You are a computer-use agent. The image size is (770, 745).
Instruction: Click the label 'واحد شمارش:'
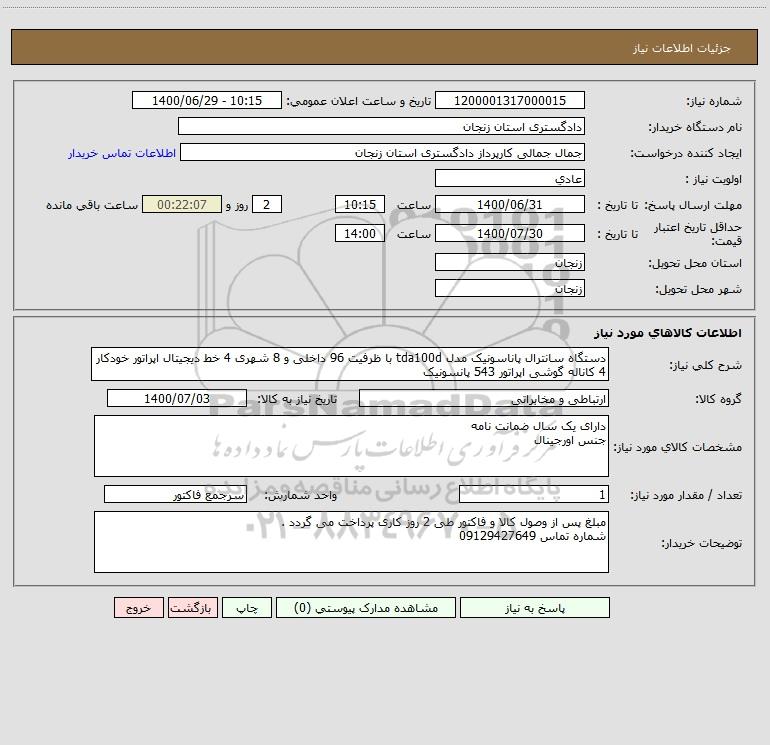(x=301, y=496)
